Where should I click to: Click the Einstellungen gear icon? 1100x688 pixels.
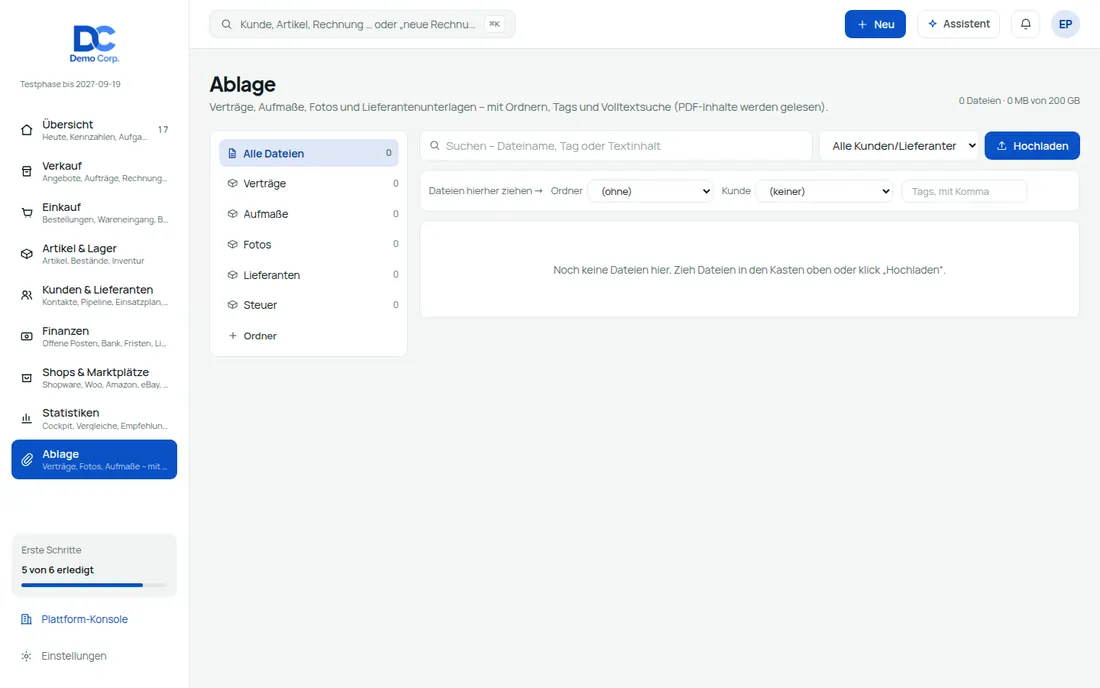point(26,656)
